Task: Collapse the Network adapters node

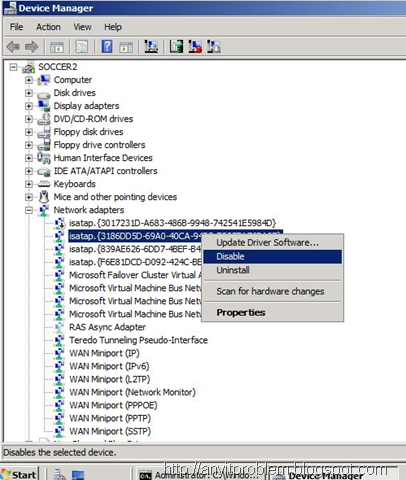Action: click(29, 210)
